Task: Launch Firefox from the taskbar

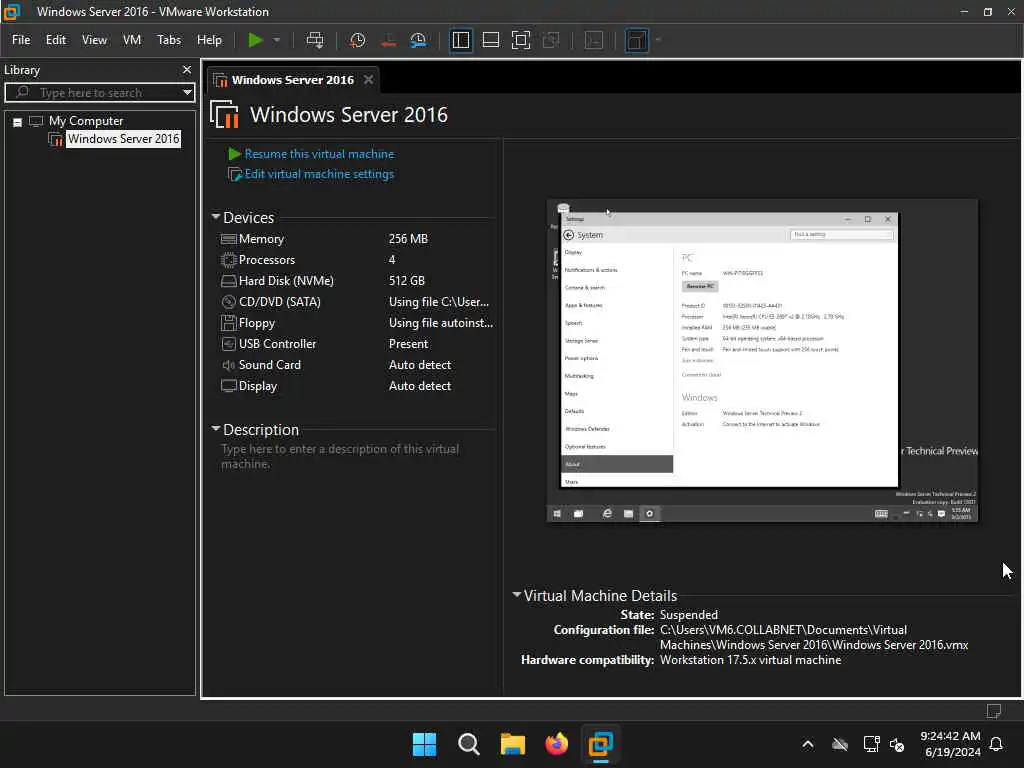Action: [556, 744]
